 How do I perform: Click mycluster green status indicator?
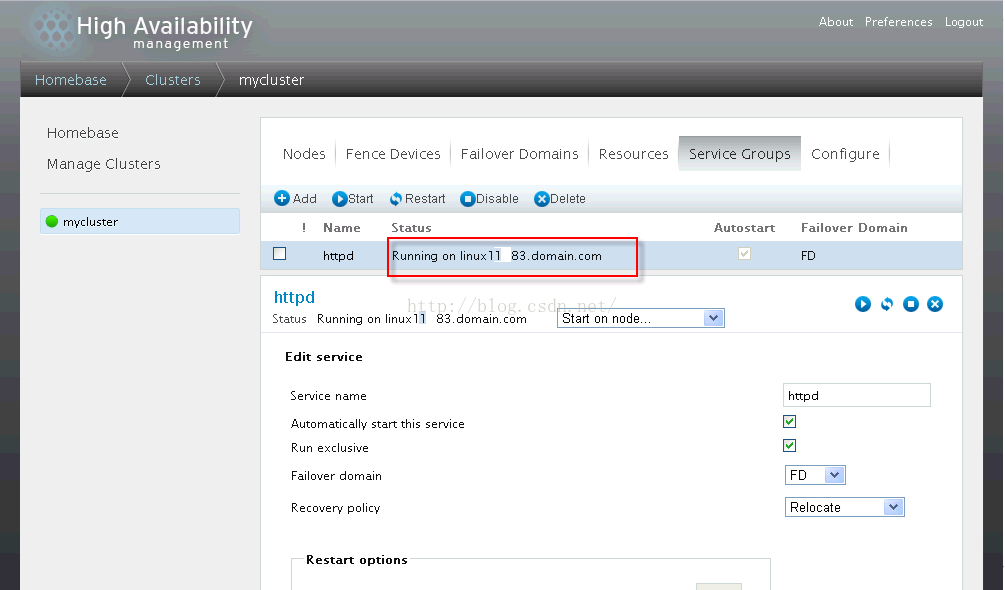pyautogui.click(x=52, y=222)
